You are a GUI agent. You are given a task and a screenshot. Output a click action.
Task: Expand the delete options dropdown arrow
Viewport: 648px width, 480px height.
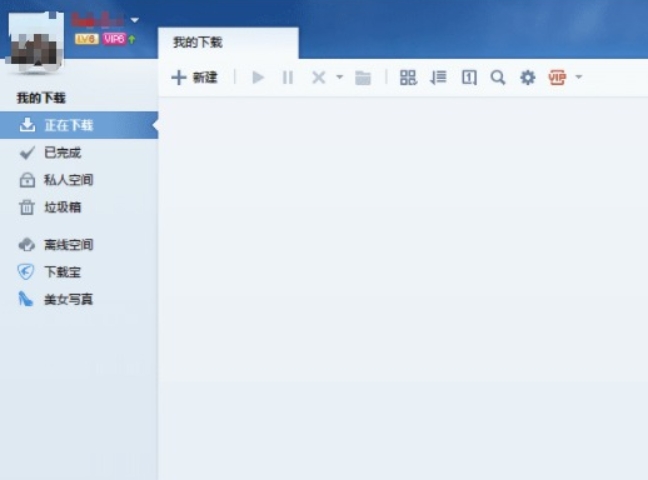(339, 77)
